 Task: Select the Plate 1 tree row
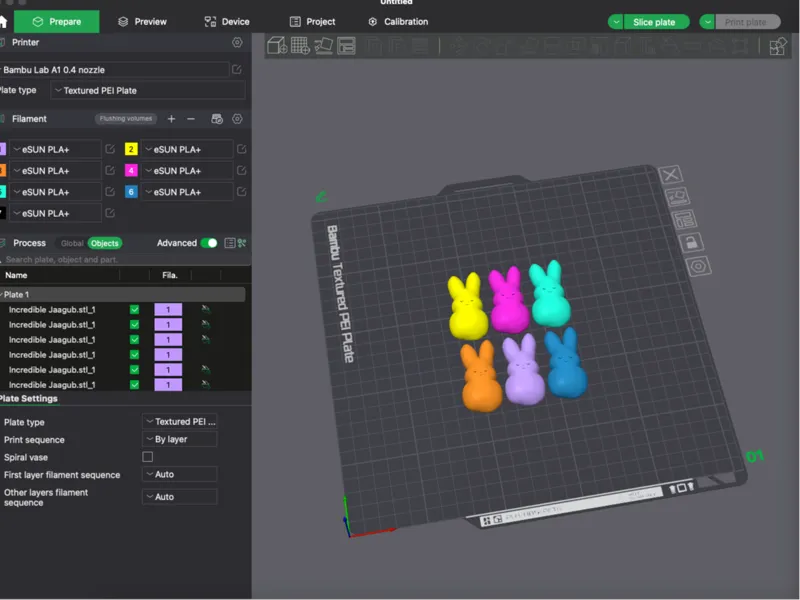coord(122,294)
